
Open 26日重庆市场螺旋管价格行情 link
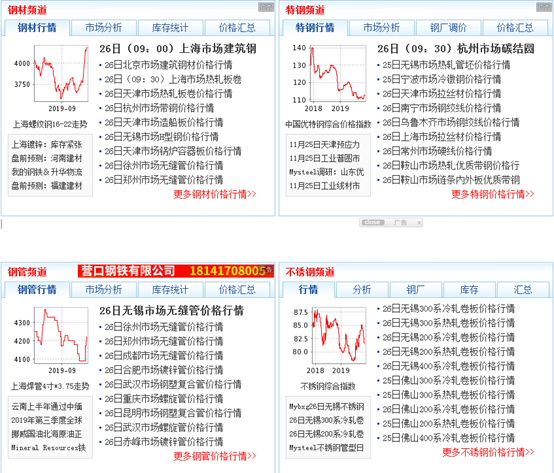click(x=164, y=399)
